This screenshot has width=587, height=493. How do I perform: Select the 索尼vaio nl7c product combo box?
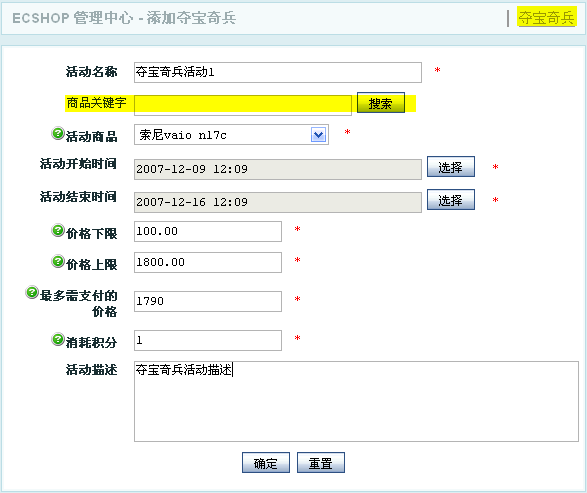click(231, 135)
